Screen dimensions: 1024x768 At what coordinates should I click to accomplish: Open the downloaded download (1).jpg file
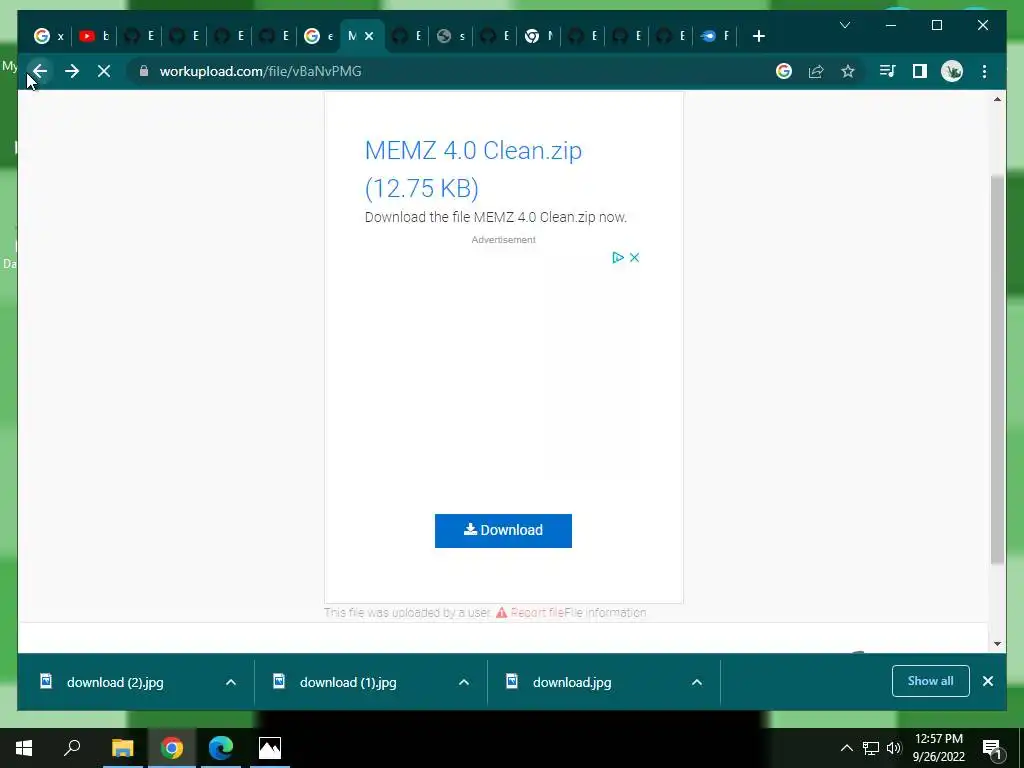348,682
